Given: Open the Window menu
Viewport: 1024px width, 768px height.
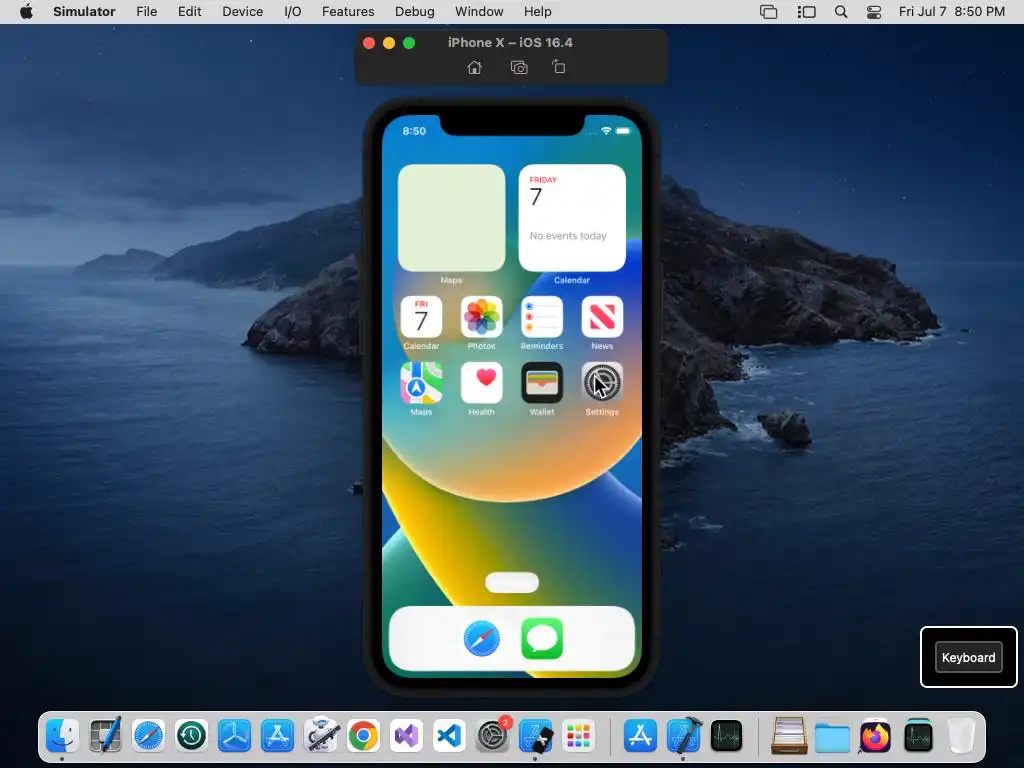Looking at the screenshot, I should pos(479,12).
